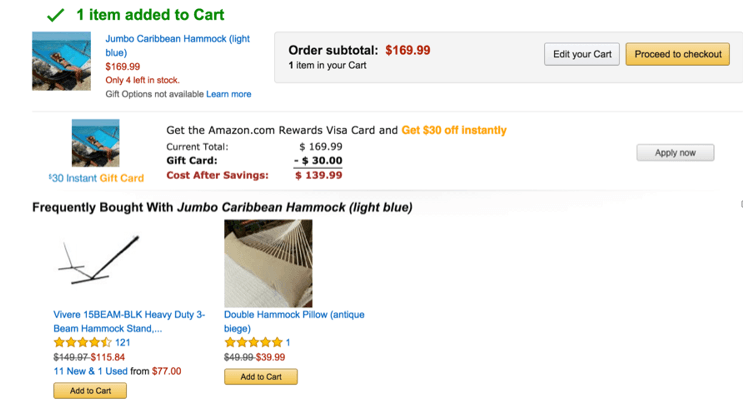This screenshot has height=410, width=743.
Task: Open the Vivere hammock stand image
Action: click(x=99, y=260)
